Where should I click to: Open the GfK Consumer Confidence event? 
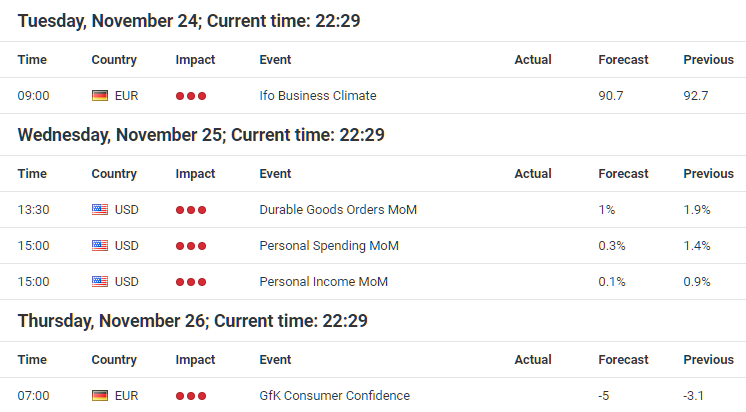(334, 396)
